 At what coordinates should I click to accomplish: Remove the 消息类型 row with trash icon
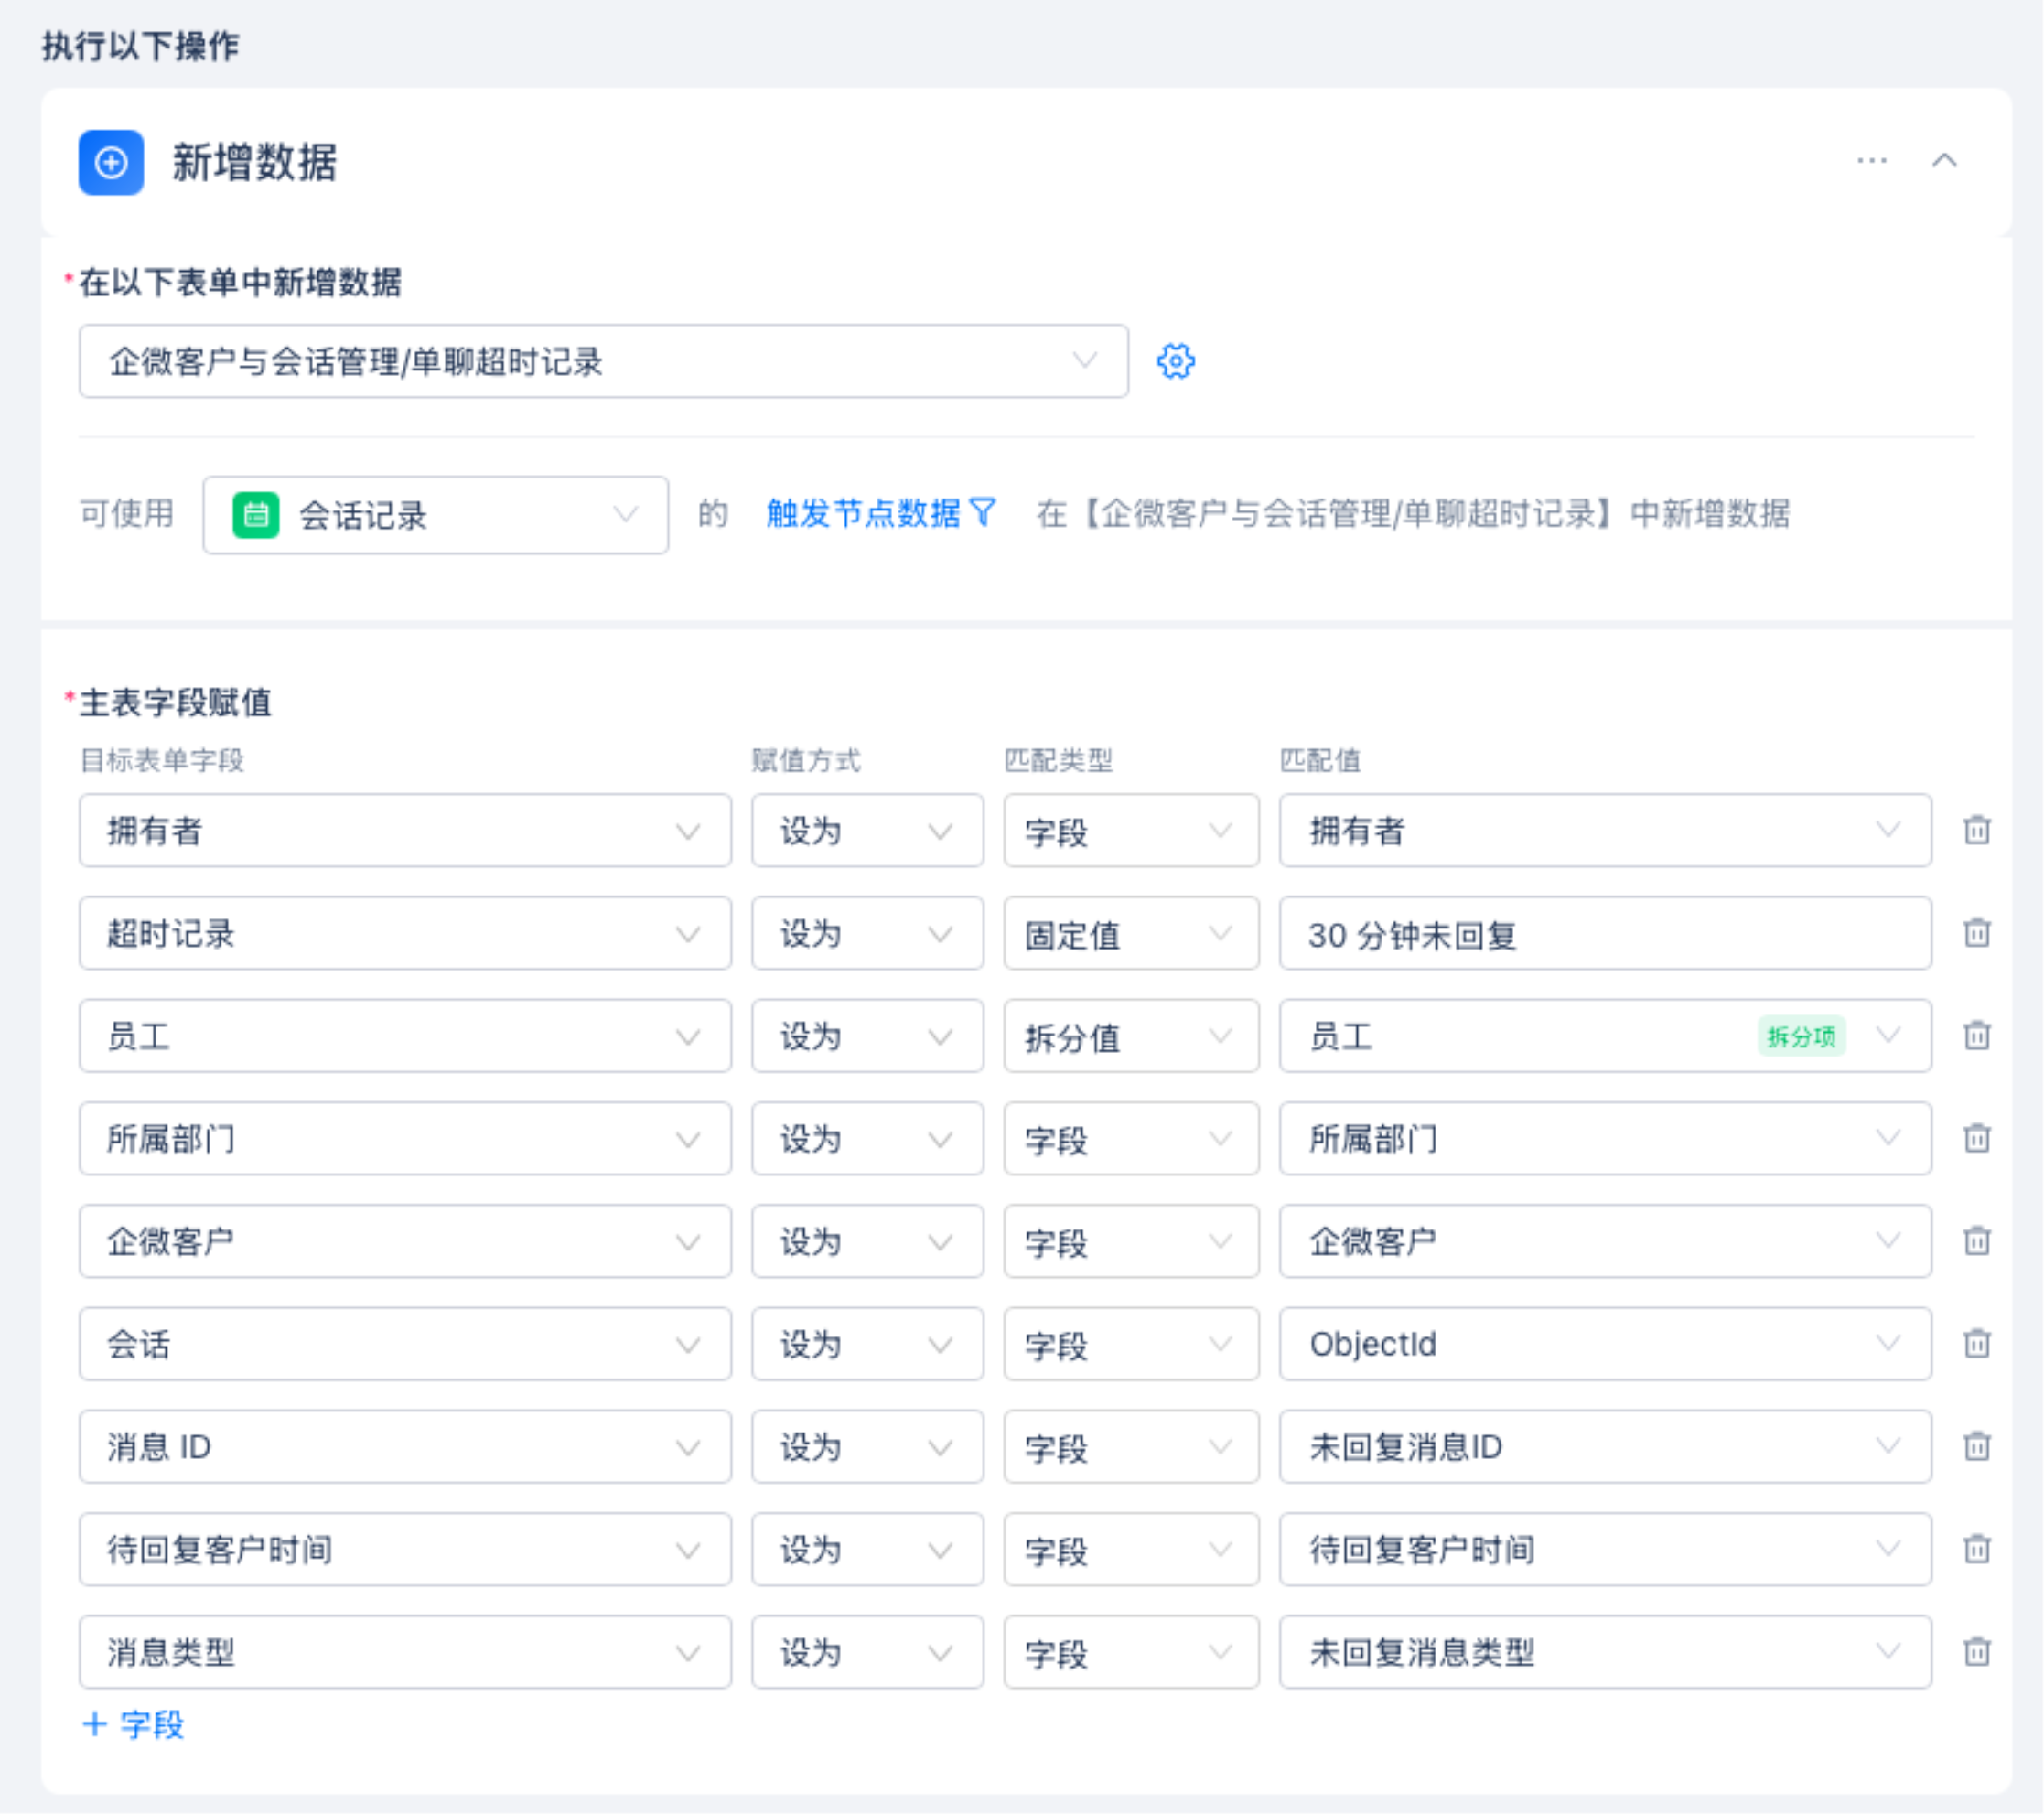point(1976,1651)
